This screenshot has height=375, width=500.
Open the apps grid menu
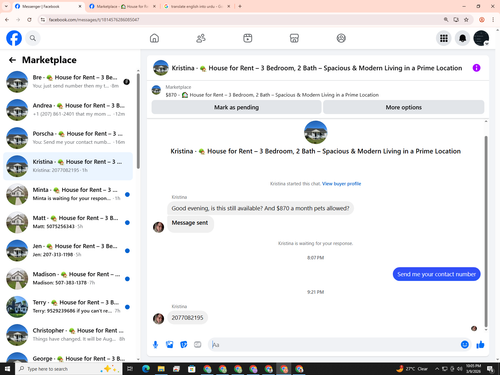click(x=444, y=38)
